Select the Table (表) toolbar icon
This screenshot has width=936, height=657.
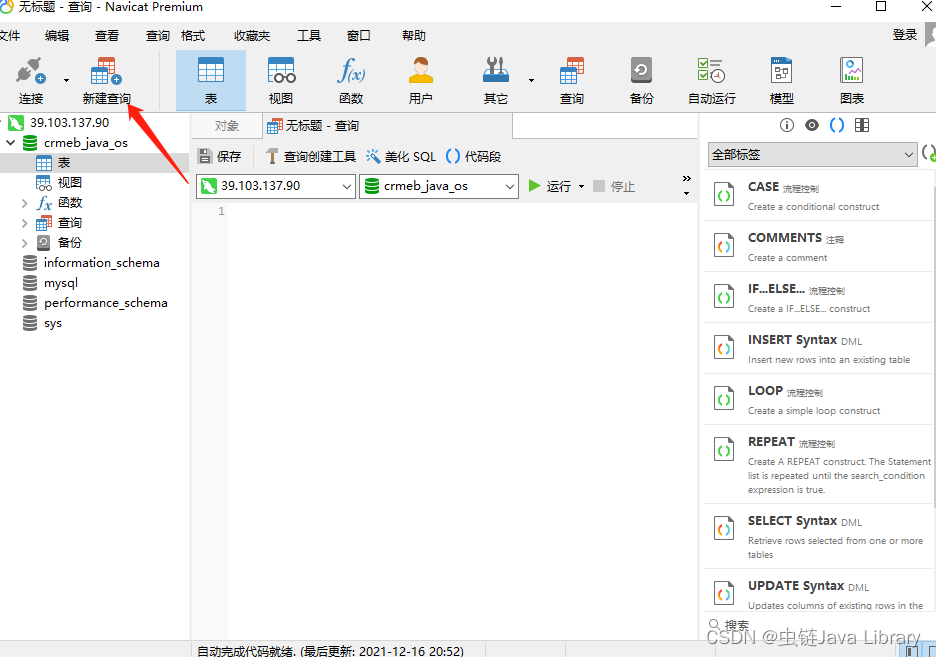pyautogui.click(x=211, y=80)
